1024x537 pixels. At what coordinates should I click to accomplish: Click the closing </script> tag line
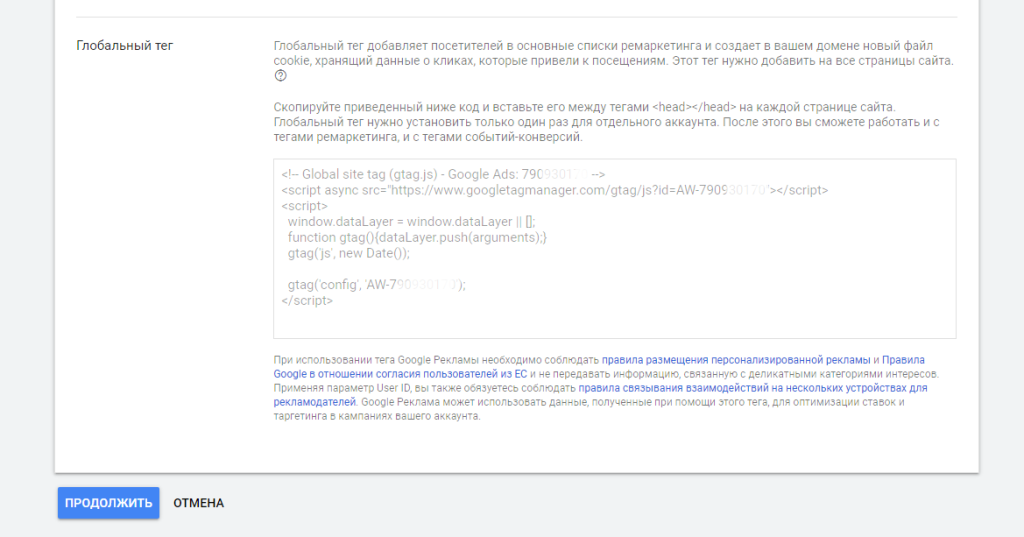(x=307, y=300)
